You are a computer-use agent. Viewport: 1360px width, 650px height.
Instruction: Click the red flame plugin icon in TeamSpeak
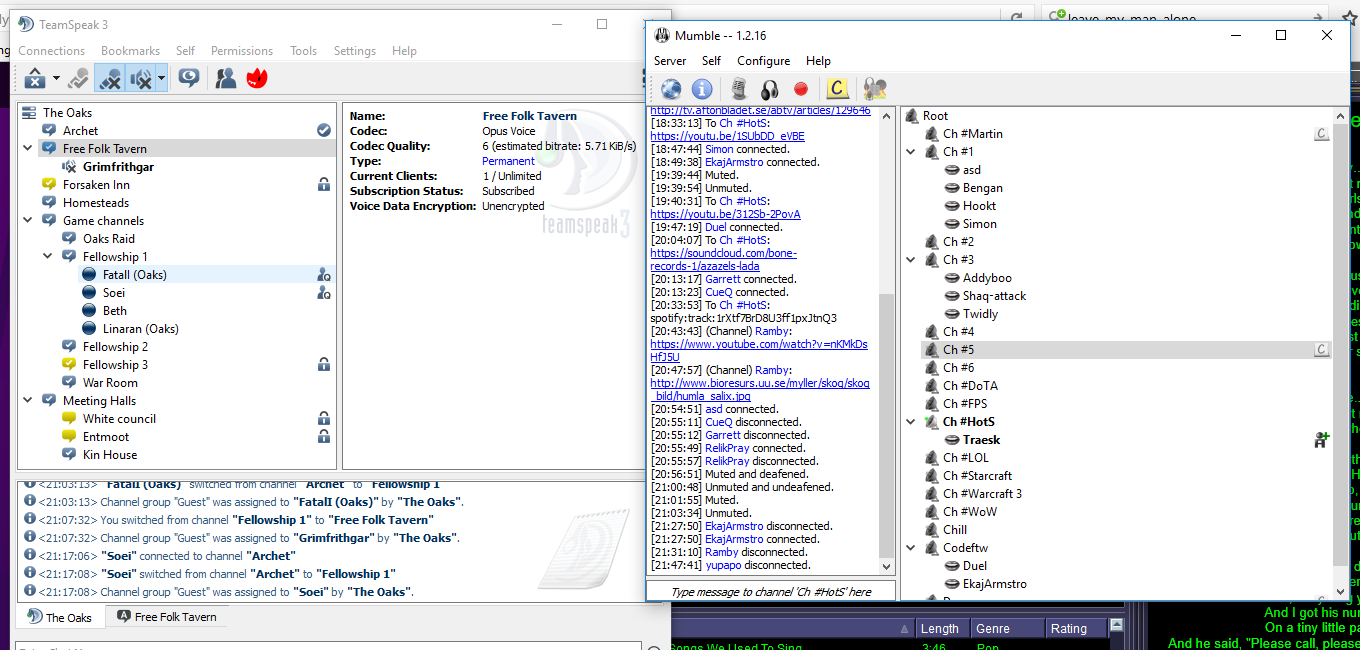[256, 77]
